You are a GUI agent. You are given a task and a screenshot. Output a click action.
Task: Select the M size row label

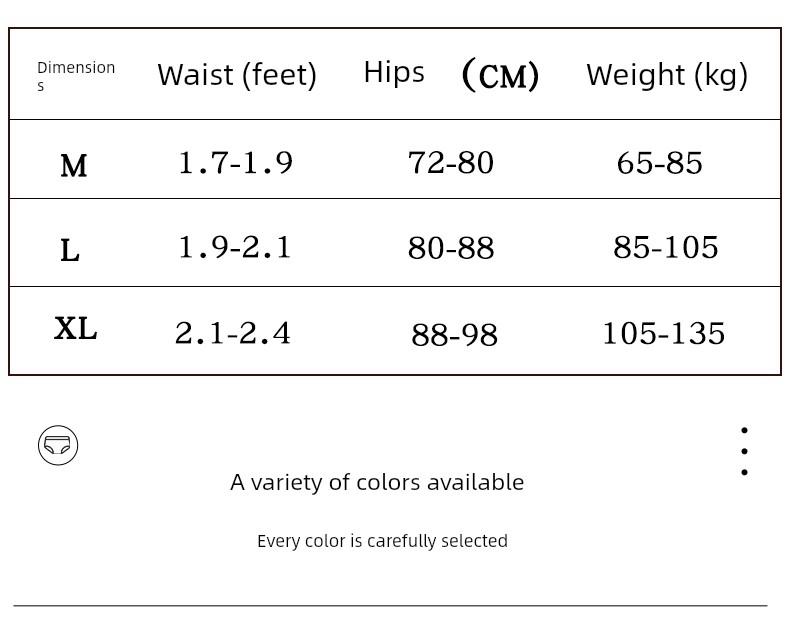coord(74,165)
